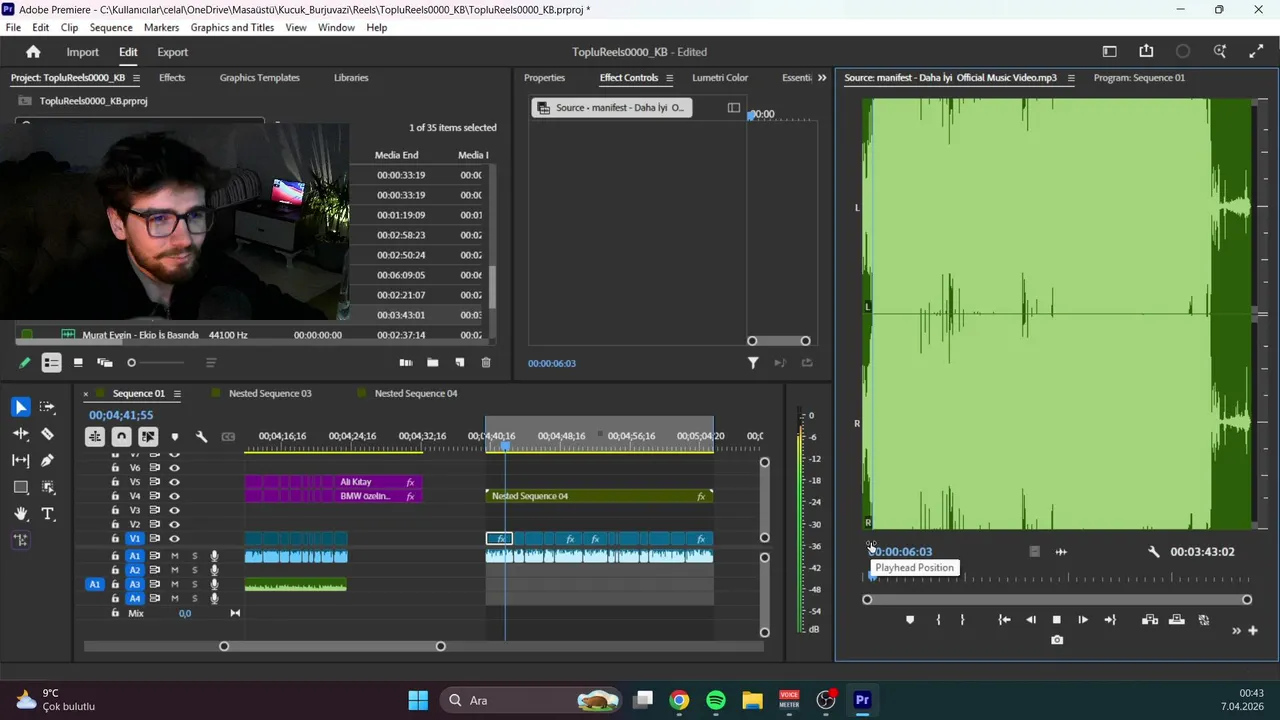Open Project panel hamburger menu
The image size is (1280, 720).
point(136,78)
